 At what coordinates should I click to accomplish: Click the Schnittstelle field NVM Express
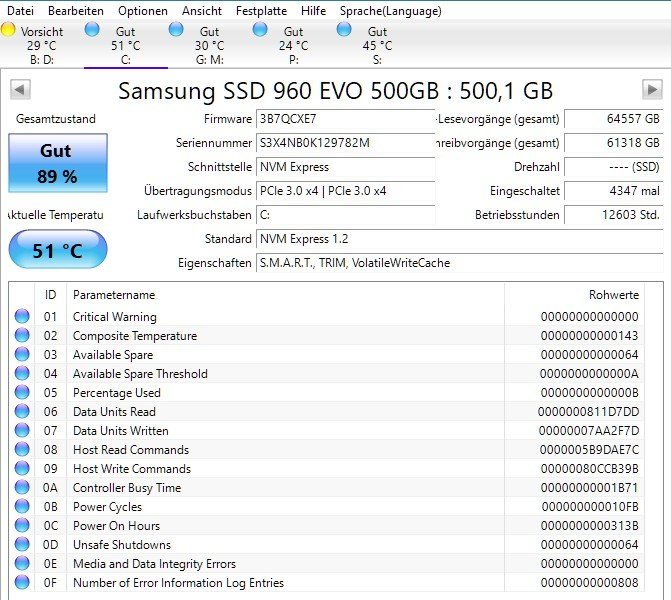pos(345,166)
